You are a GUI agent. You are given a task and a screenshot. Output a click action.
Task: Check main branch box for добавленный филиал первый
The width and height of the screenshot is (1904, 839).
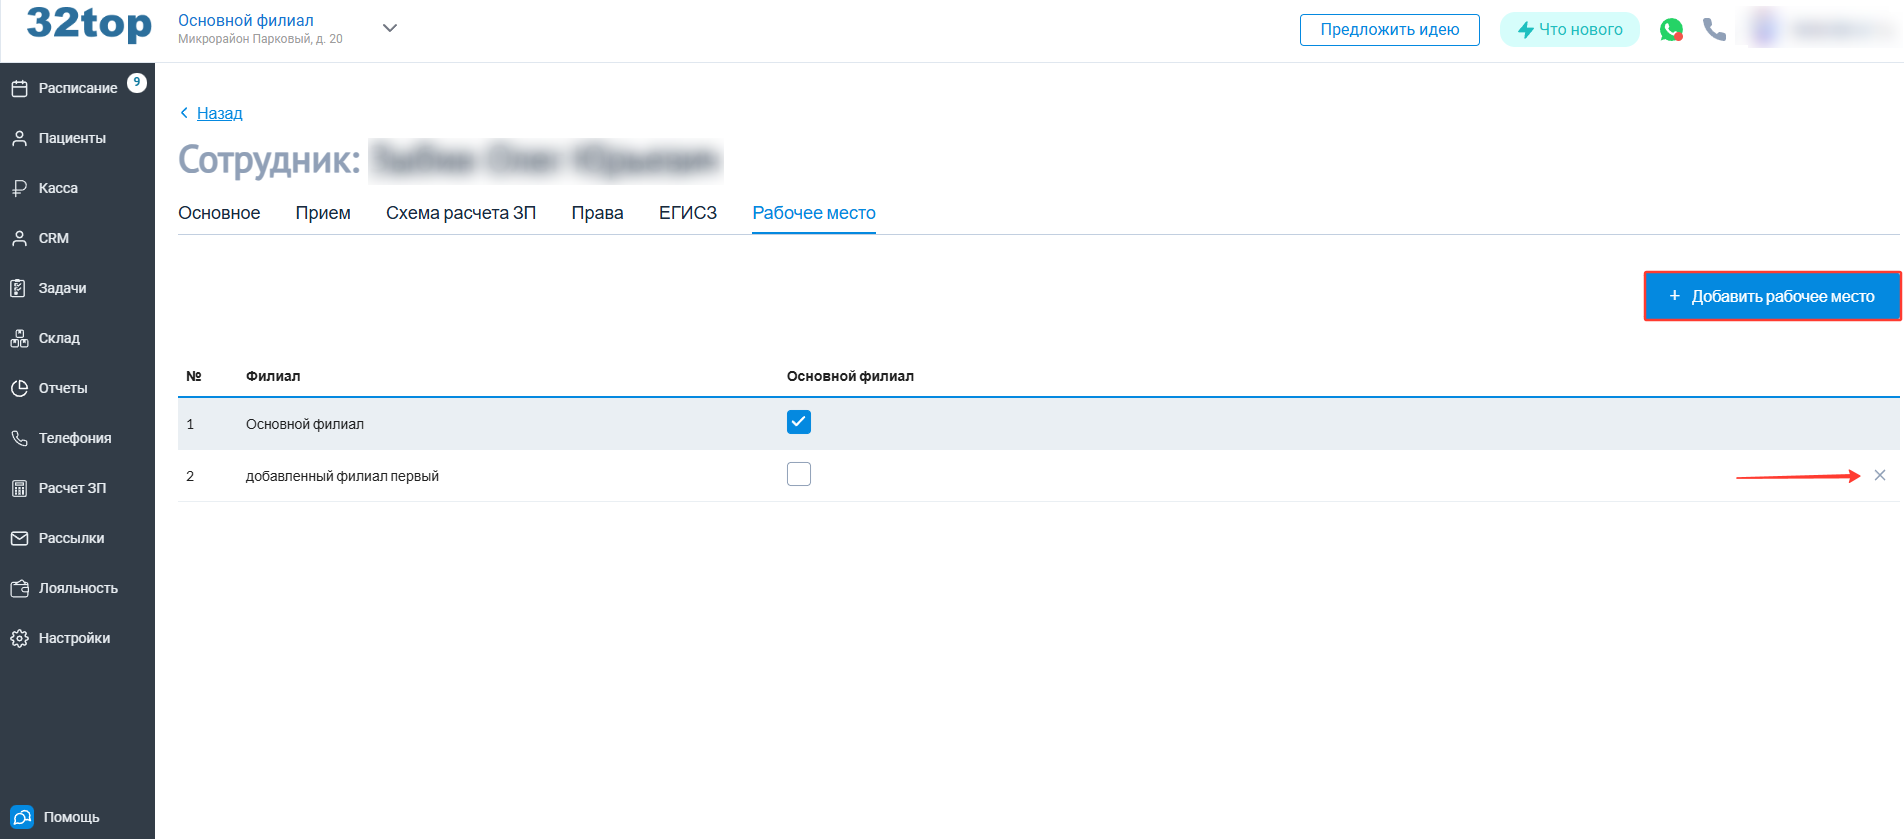tap(798, 474)
